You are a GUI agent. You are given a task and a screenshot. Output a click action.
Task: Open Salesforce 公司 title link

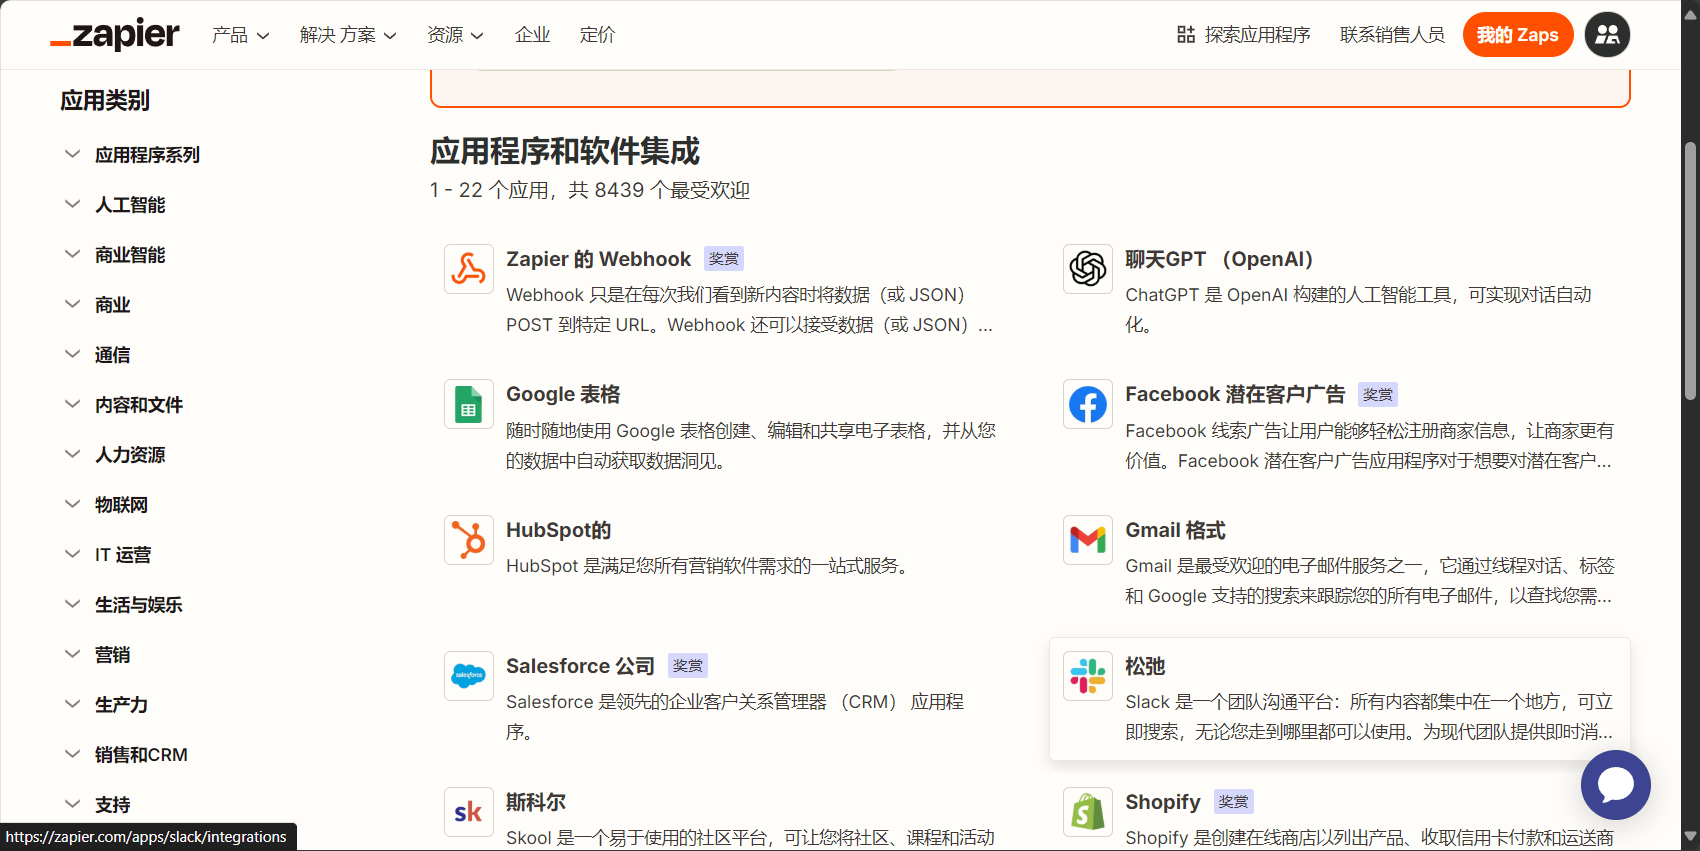(580, 666)
